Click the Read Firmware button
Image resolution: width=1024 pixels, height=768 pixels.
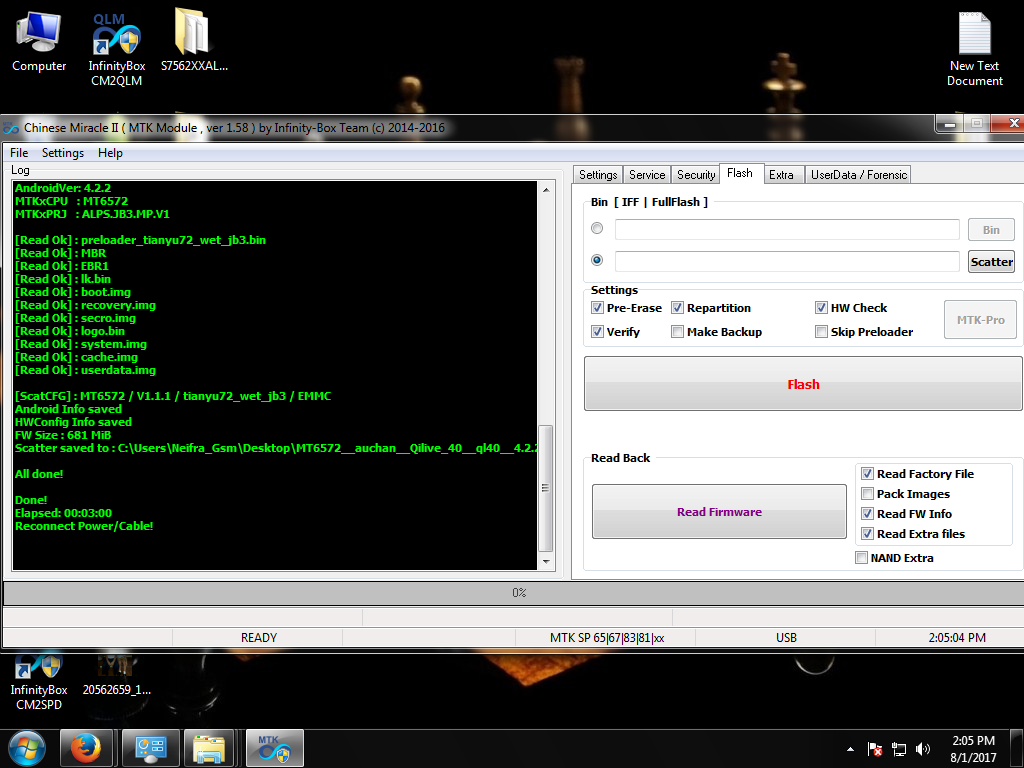pos(719,512)
